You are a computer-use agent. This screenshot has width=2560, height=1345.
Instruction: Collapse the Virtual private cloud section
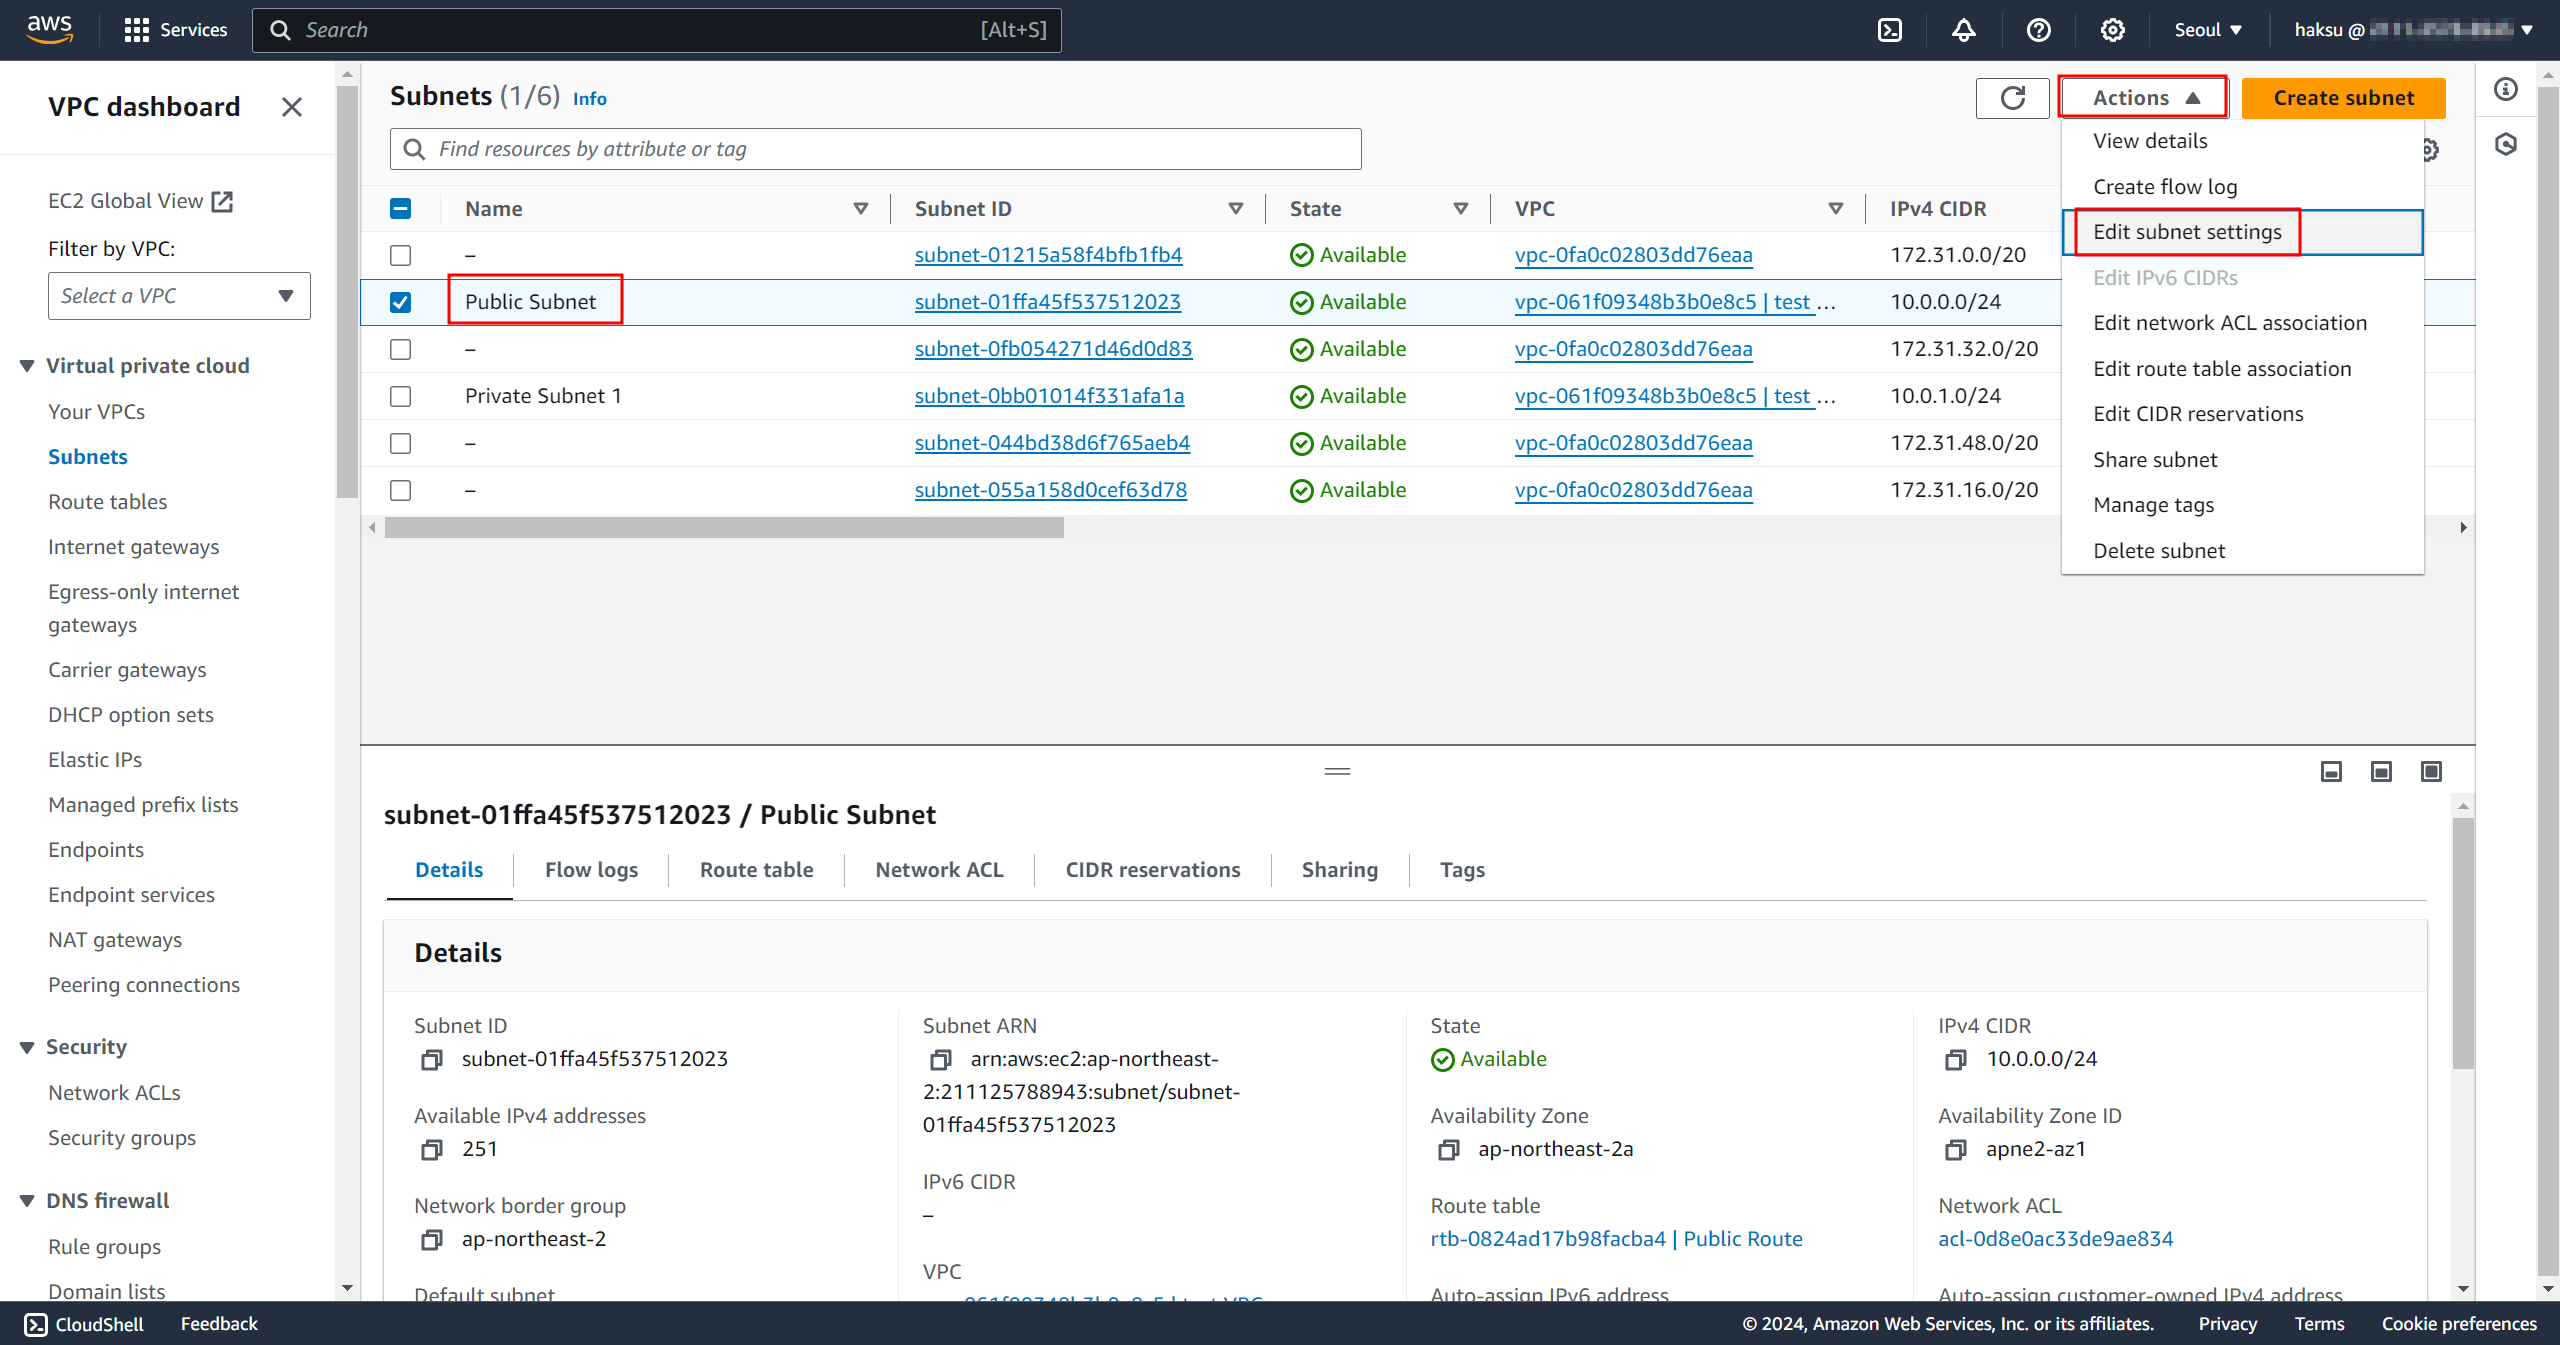27,366
